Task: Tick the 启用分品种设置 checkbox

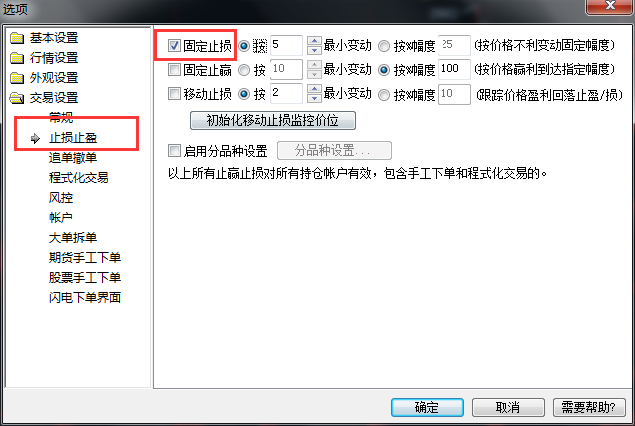Action: [174, 151]
